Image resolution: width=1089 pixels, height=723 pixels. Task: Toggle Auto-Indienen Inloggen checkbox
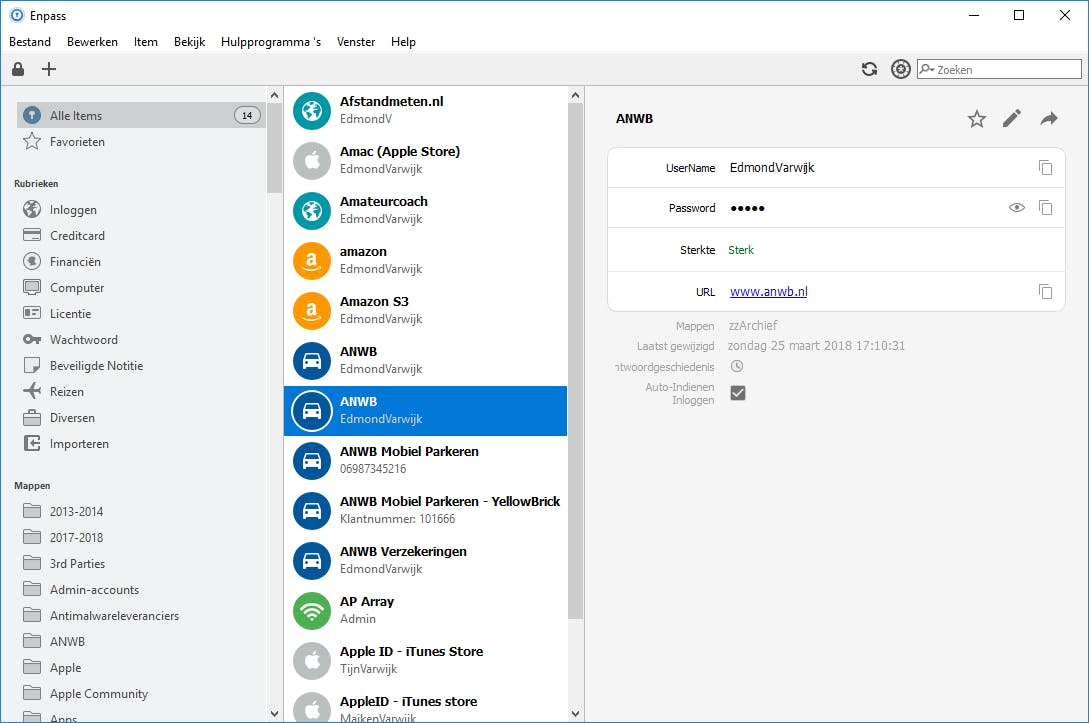pos(738,393)
